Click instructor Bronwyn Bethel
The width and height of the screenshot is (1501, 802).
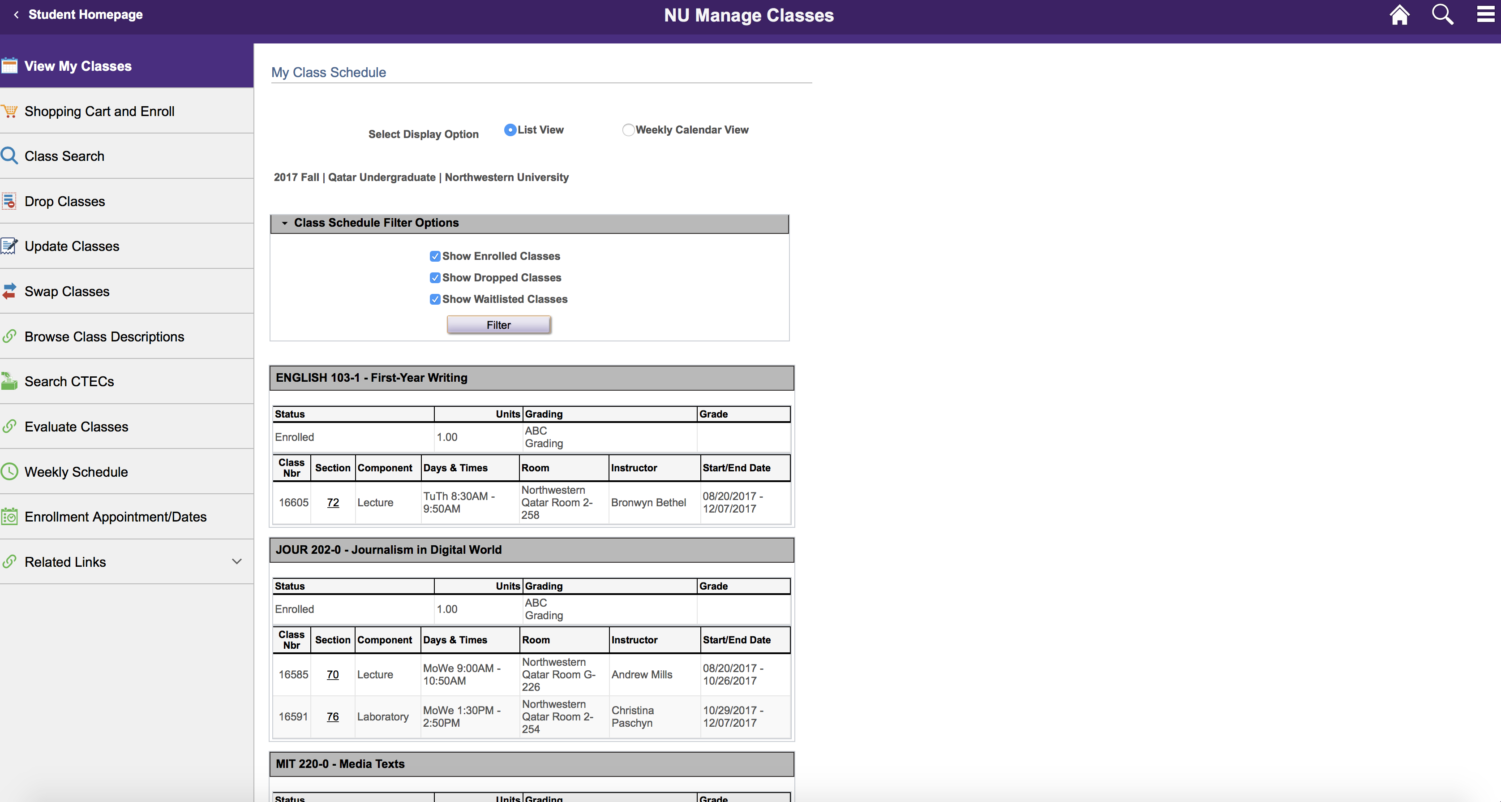tap(648, 503)
